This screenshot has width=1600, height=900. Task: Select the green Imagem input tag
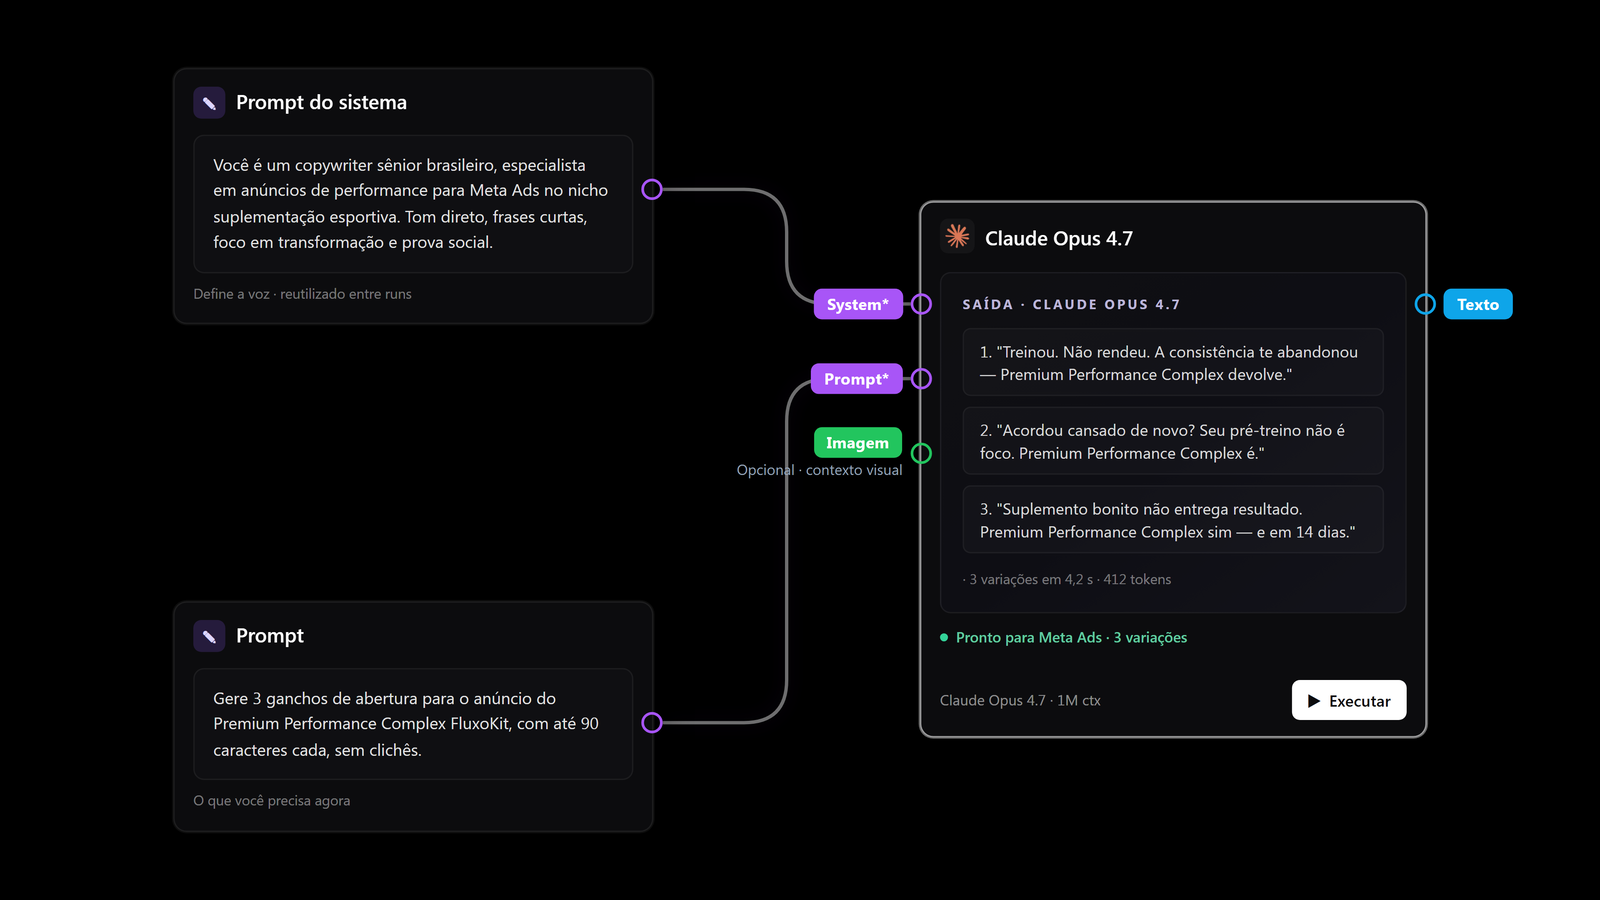(x=858, y=442)
